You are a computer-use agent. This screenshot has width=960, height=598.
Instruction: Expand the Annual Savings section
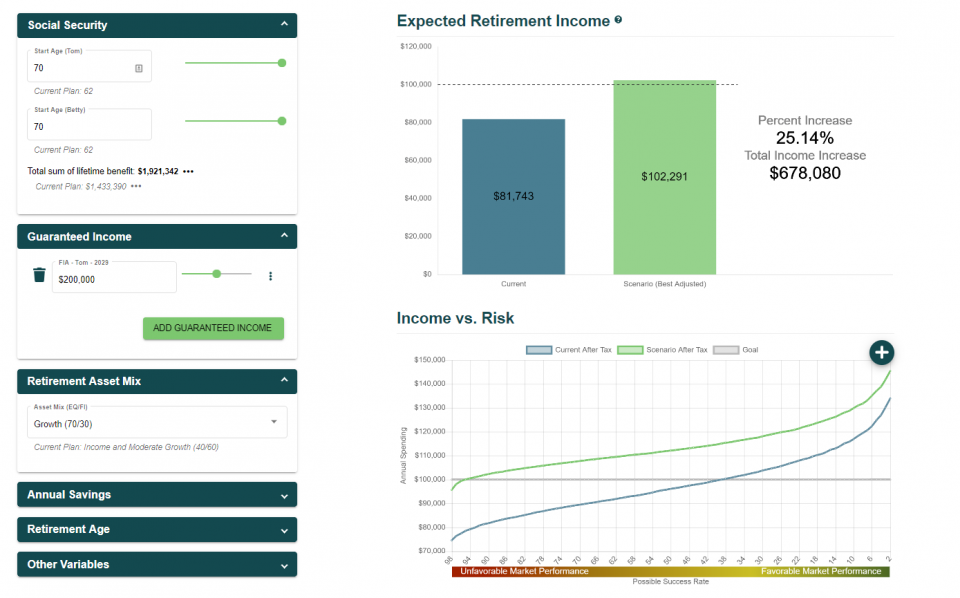(157, 495)
